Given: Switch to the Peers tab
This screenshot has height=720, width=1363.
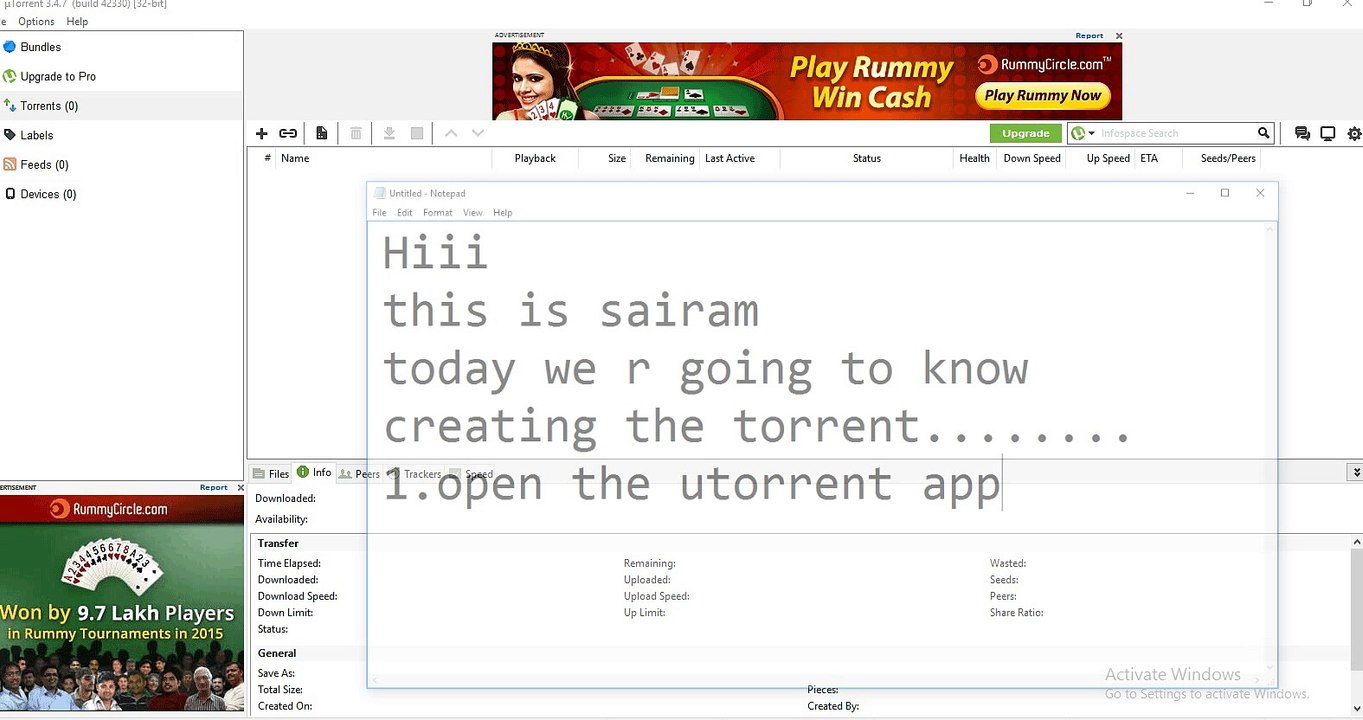Looking at the screenshot, I should pyautogui.click(x=359, y=474).
